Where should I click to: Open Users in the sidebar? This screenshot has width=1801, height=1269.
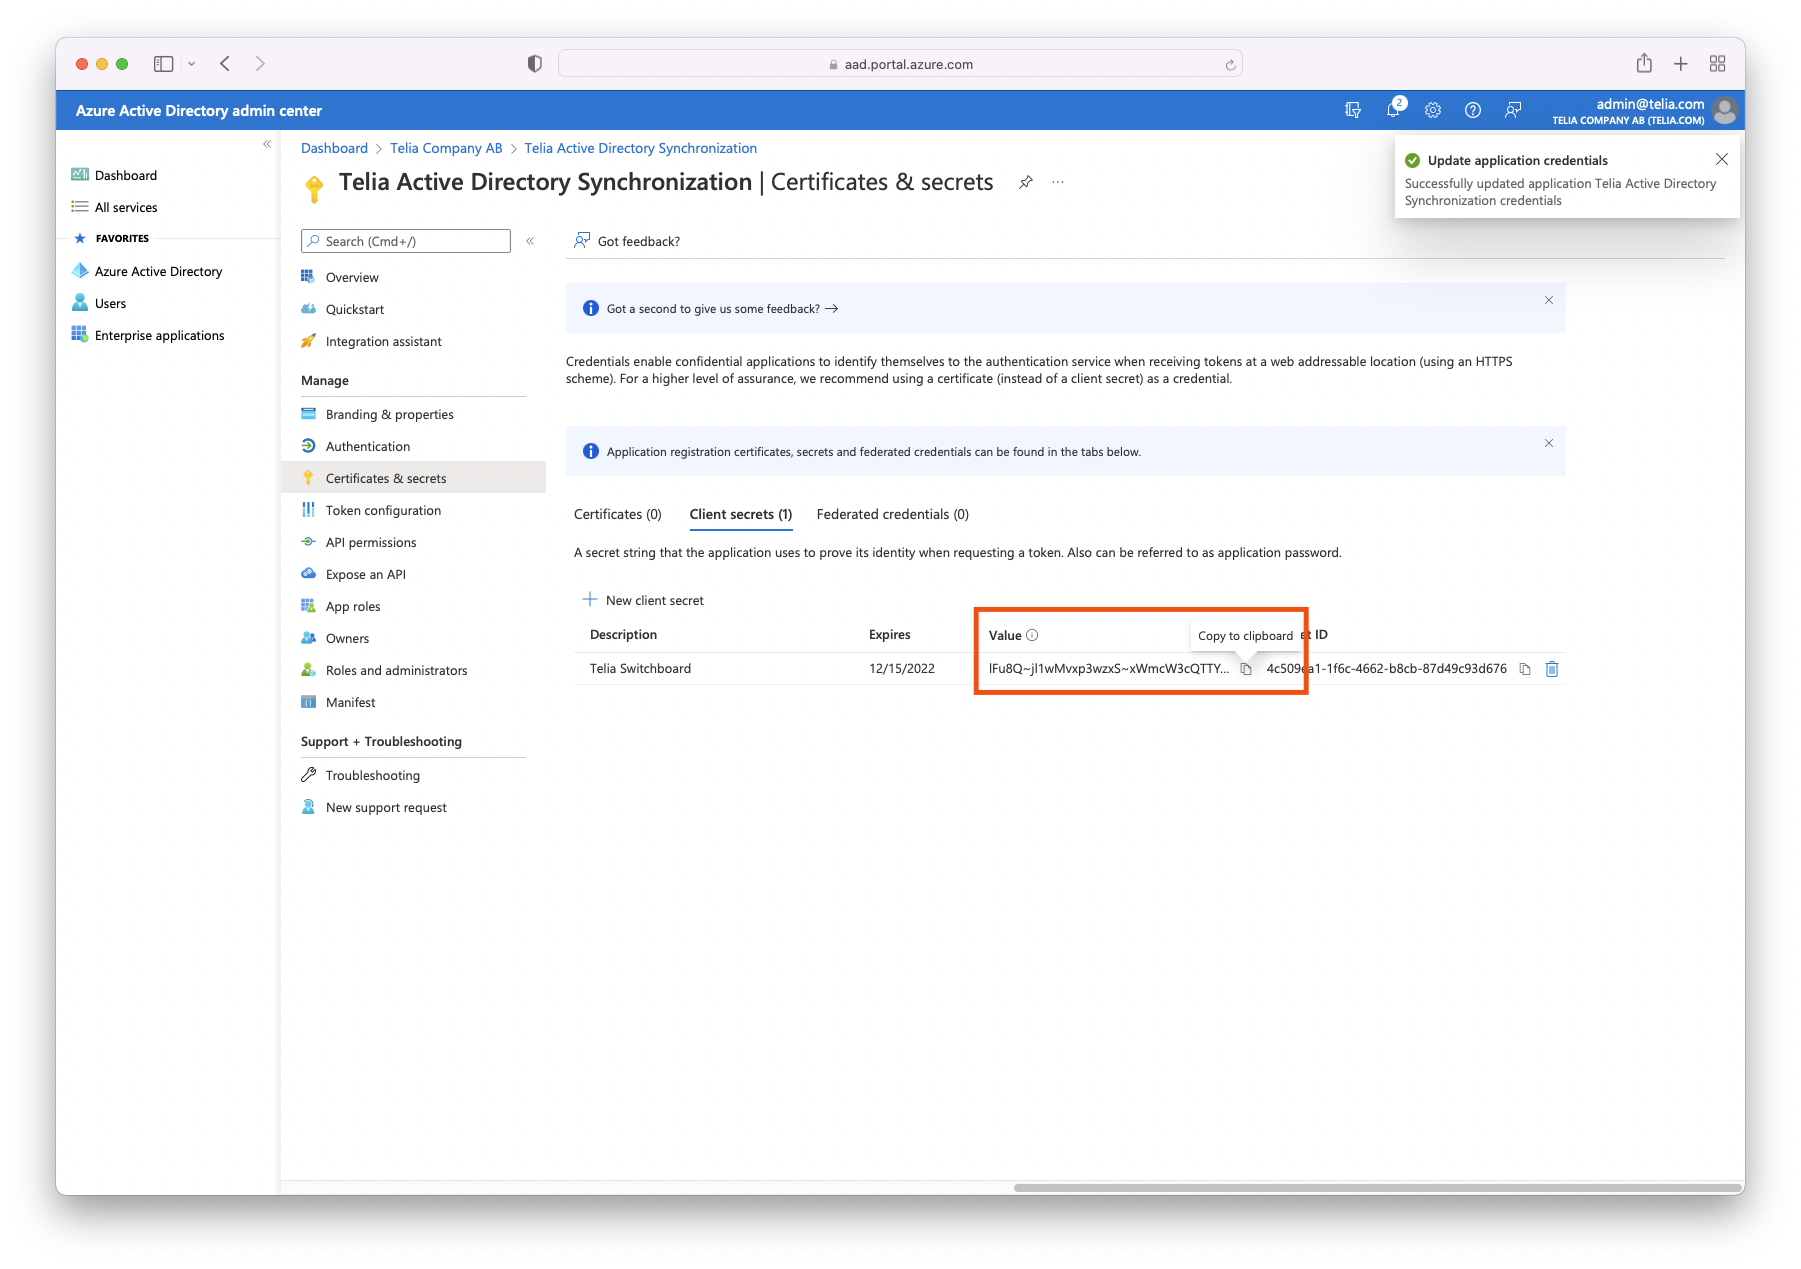coord(110,303)
